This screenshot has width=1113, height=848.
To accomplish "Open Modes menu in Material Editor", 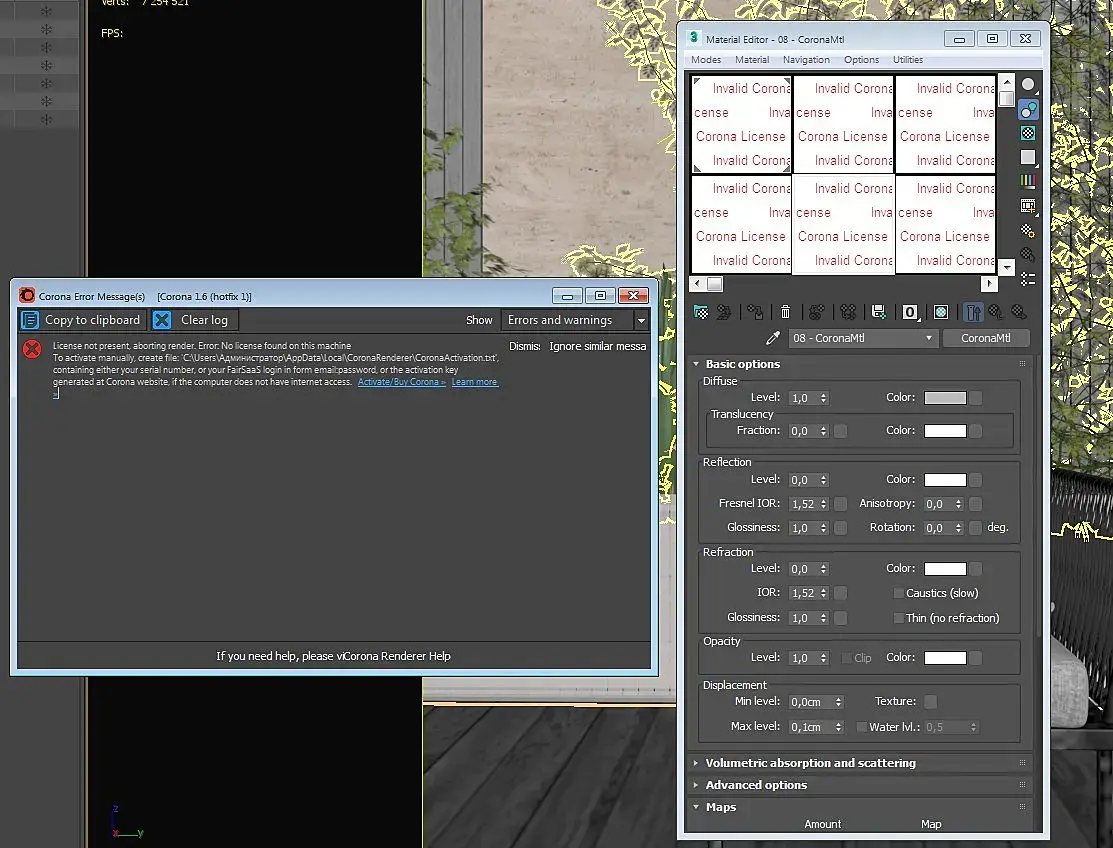I will point(706,60).
